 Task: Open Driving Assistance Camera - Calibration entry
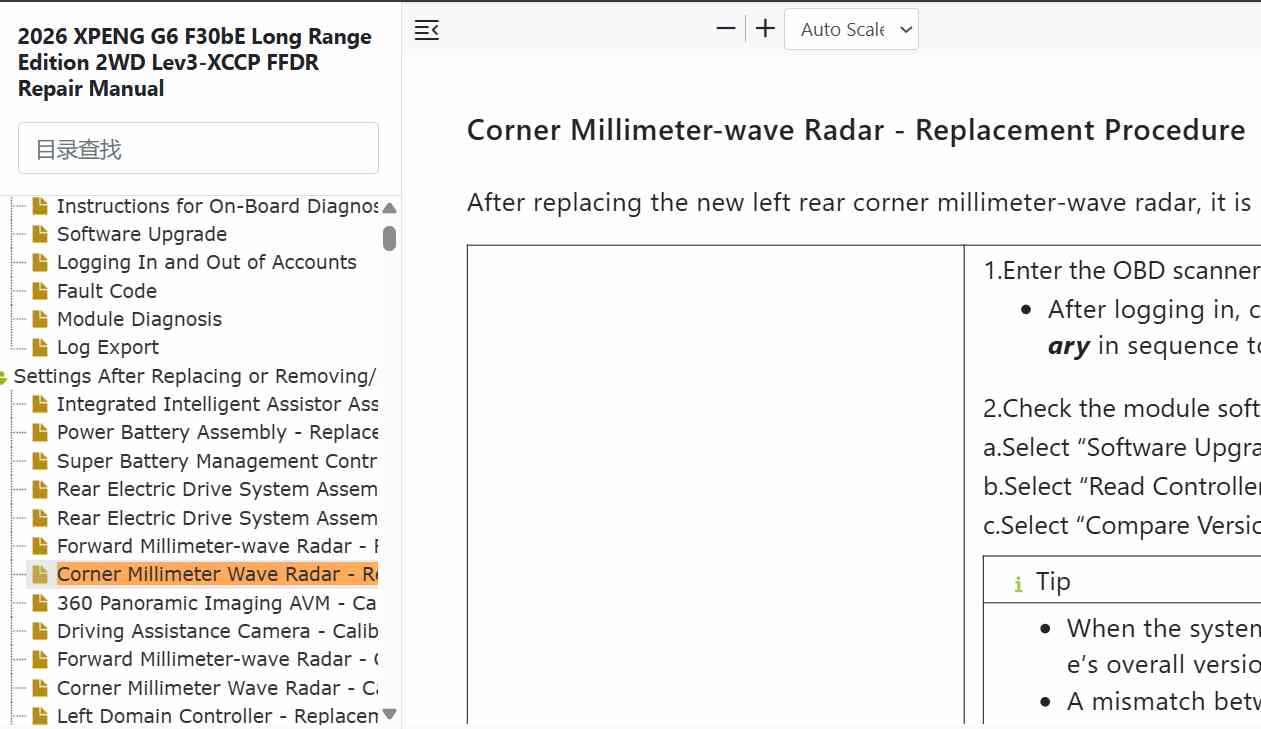click(x=217, y=631)
